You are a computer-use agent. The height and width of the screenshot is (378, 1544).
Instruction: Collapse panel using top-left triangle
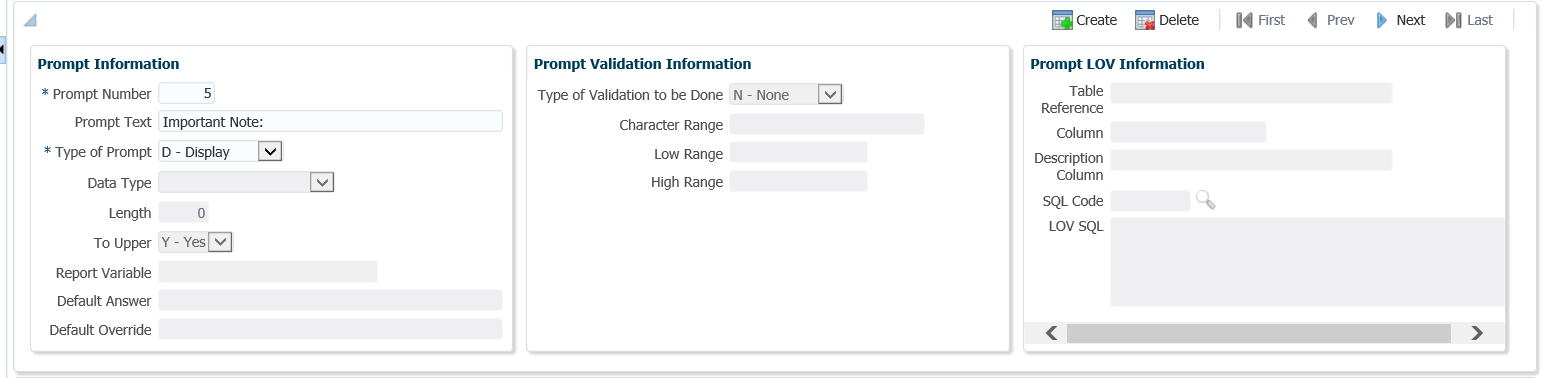tap(30, 20)
